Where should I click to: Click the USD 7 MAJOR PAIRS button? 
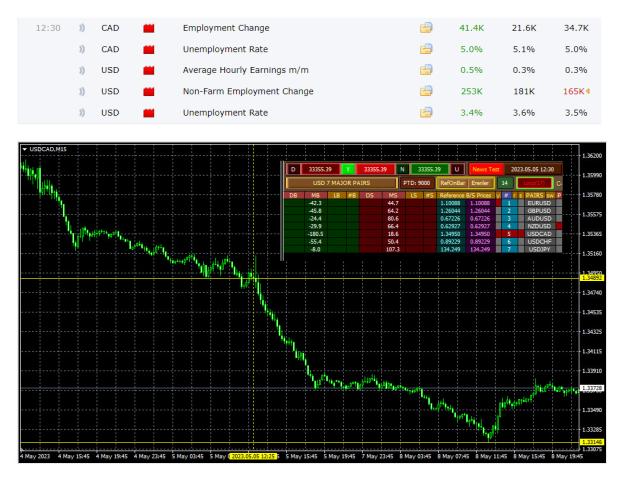tap(342, 183)
